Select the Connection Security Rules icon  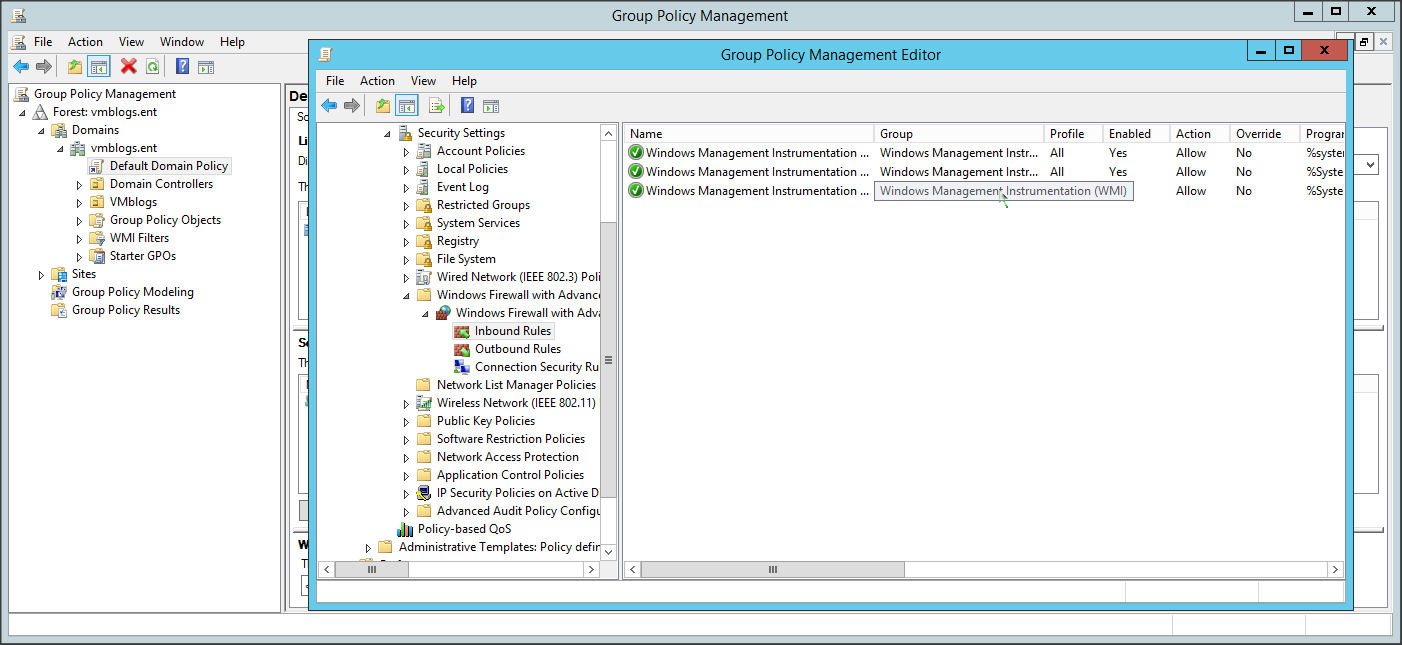click(x=462, y=367)
